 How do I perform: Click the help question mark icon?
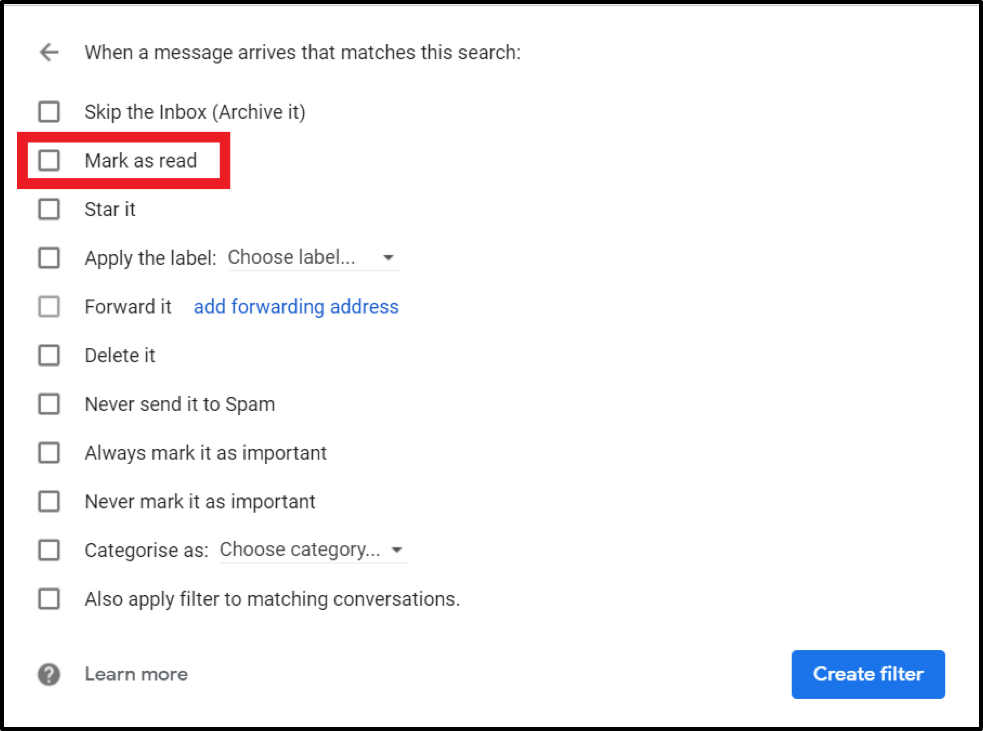[x=49, y=674]
